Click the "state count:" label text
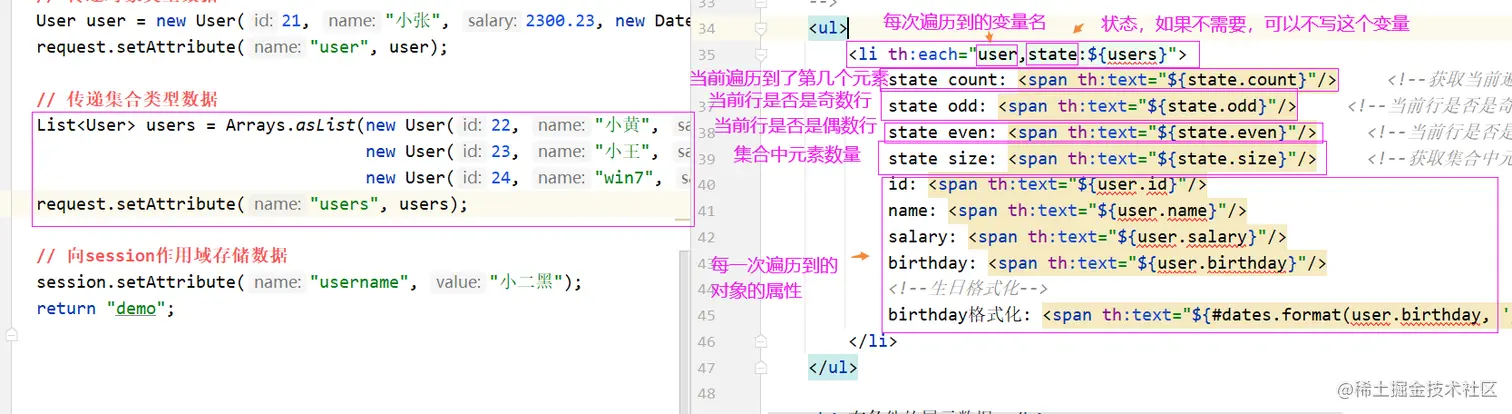Viewport: 1512px width, 414px height. coord(948,80)
